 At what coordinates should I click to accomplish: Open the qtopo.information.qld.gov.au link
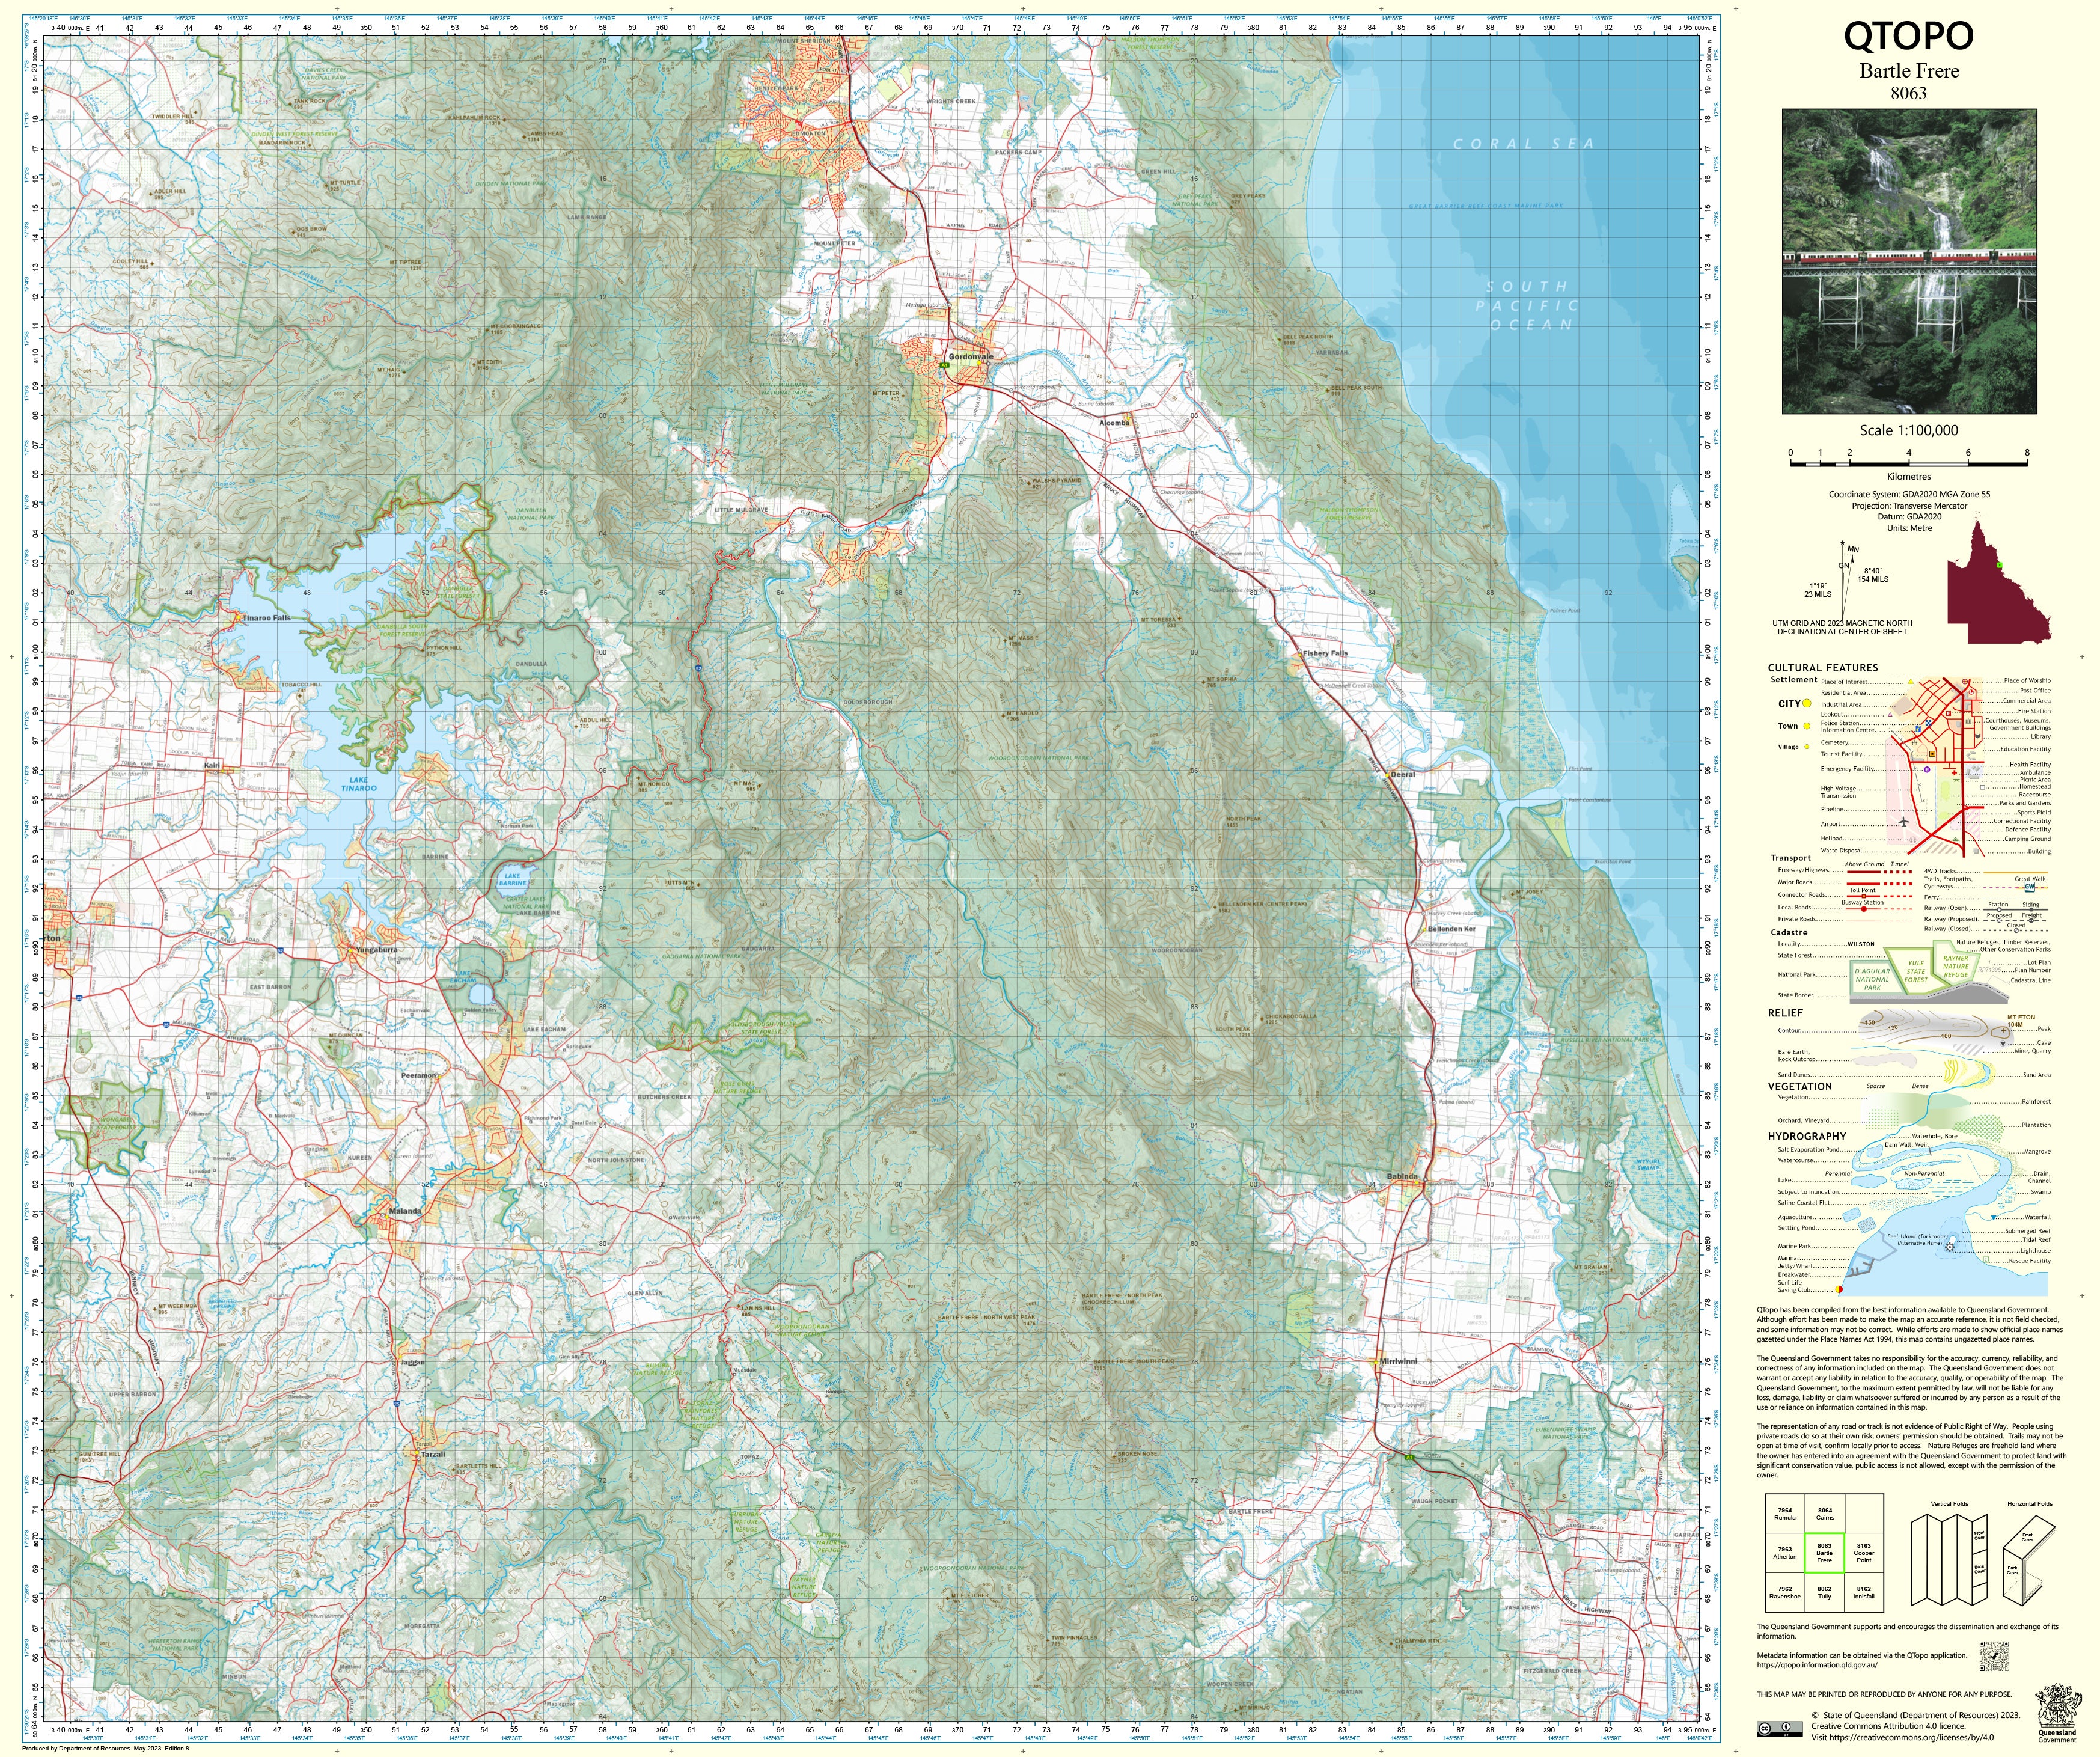click(x=1817, y=1665)
